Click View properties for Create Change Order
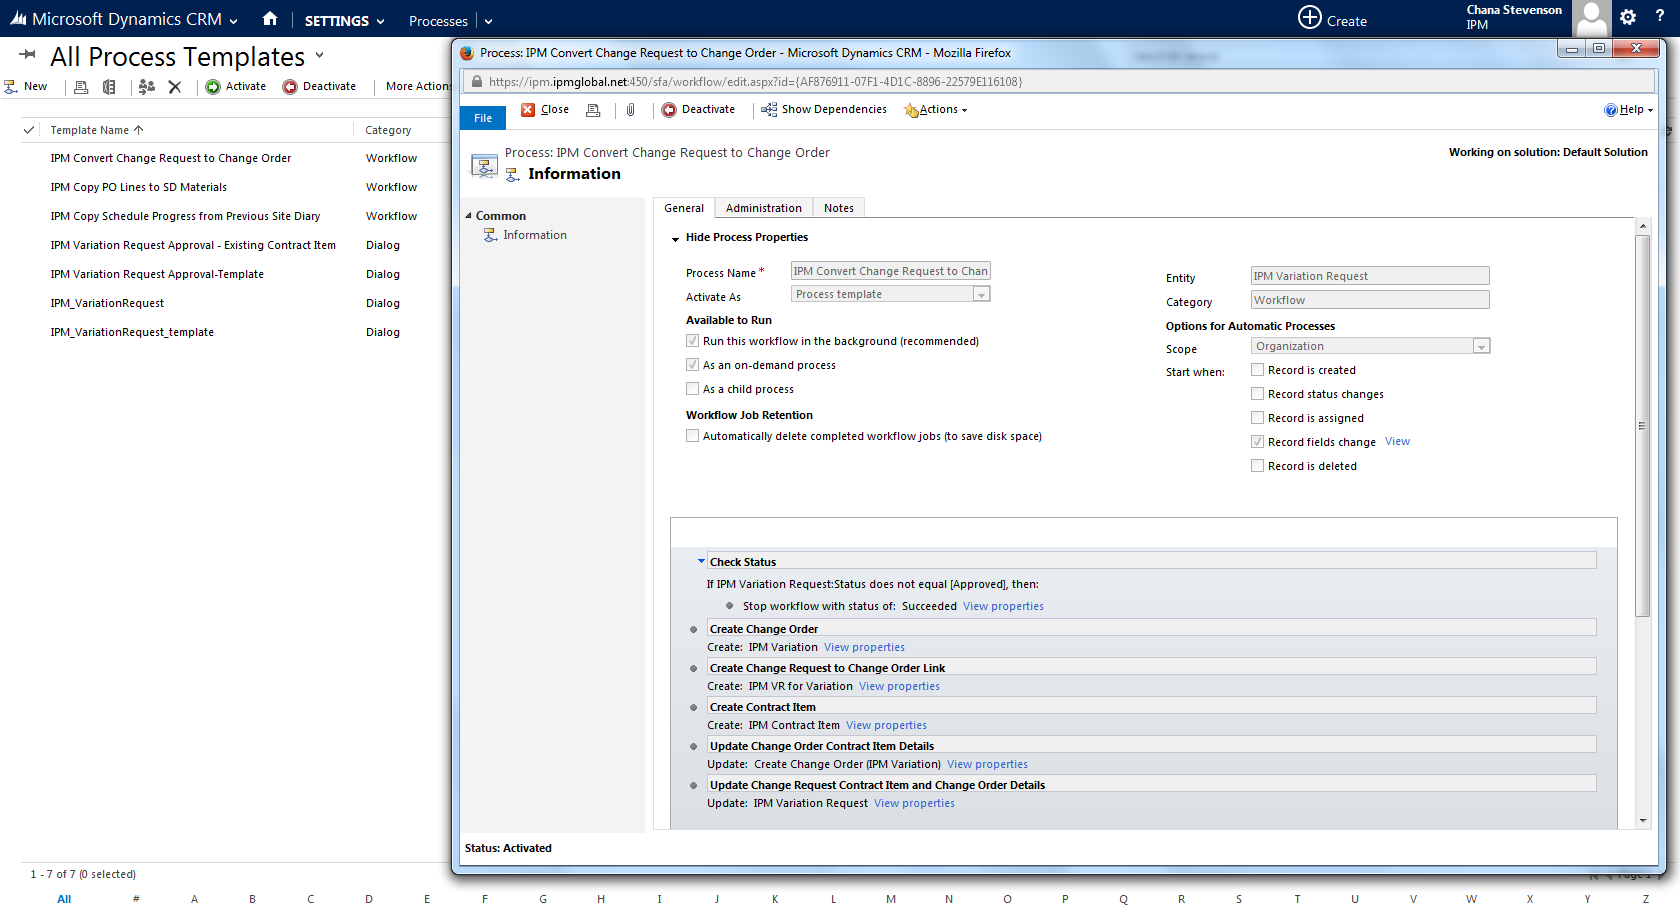This screenshot has height=906, width=1680. (x=863, y=647)
